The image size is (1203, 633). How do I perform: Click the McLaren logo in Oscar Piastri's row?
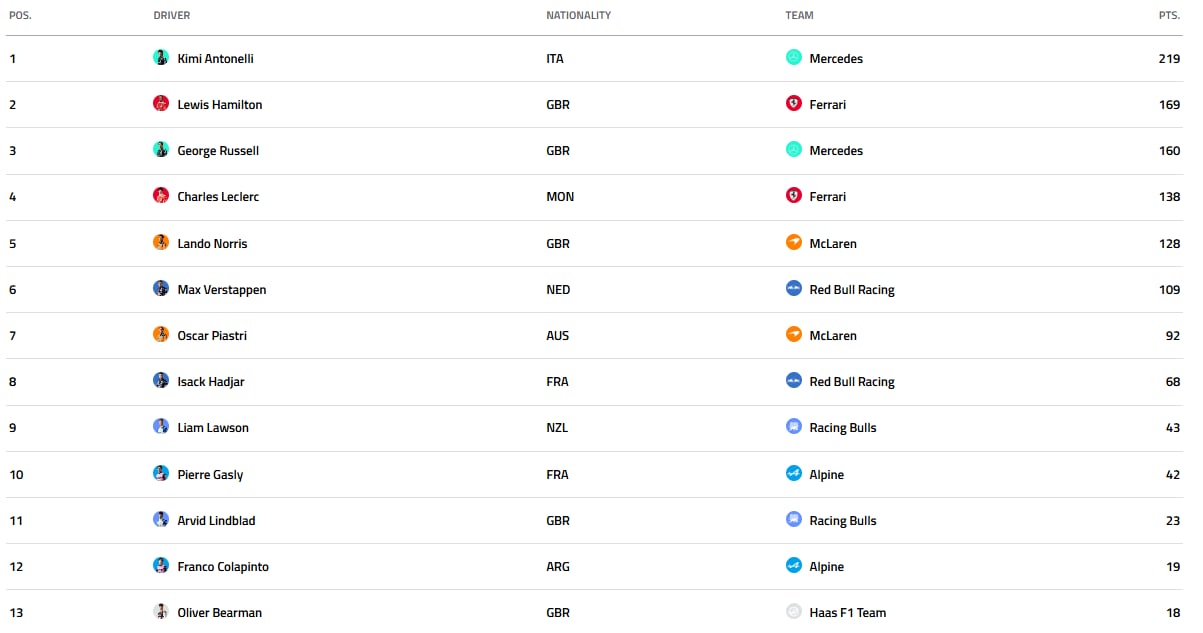pos(794,335)
